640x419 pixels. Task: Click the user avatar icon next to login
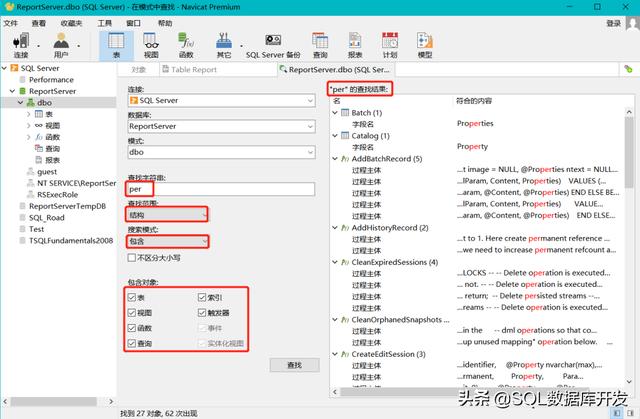point(633,24)
